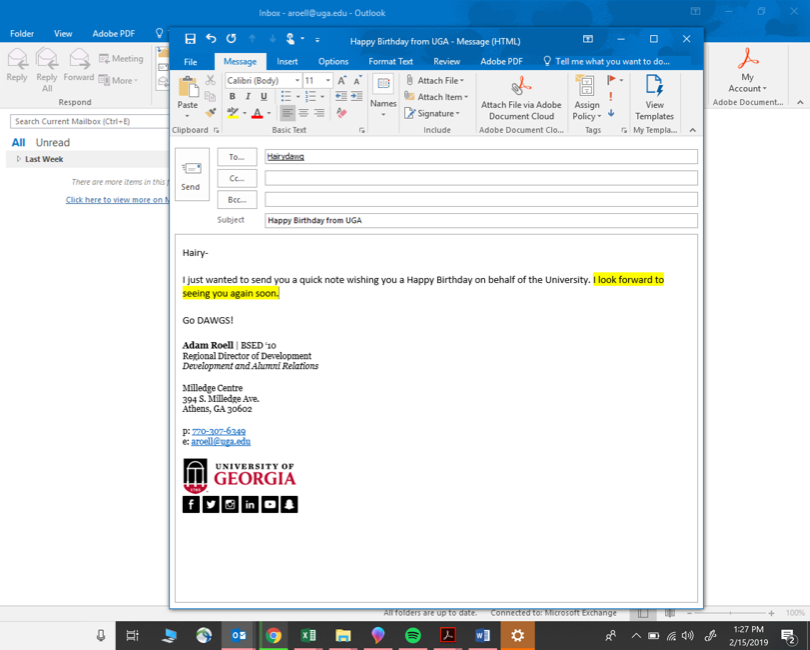Cut the selected text using the scissors icon
Screen dimensions: 810x650
210,80
